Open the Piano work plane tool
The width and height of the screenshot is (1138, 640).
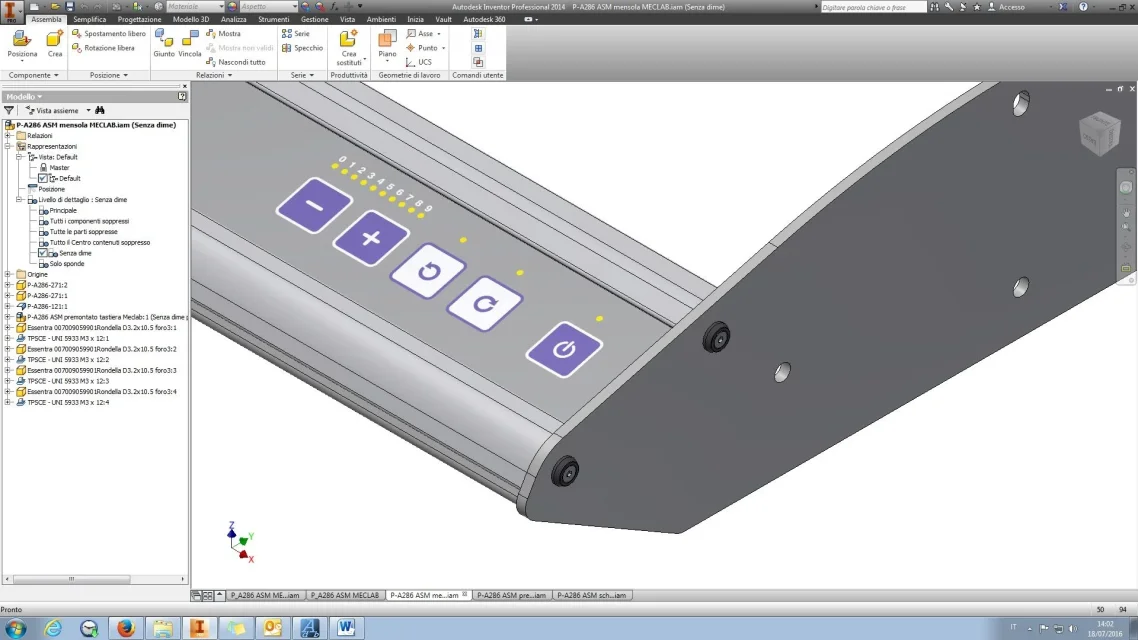click(388, 44)
